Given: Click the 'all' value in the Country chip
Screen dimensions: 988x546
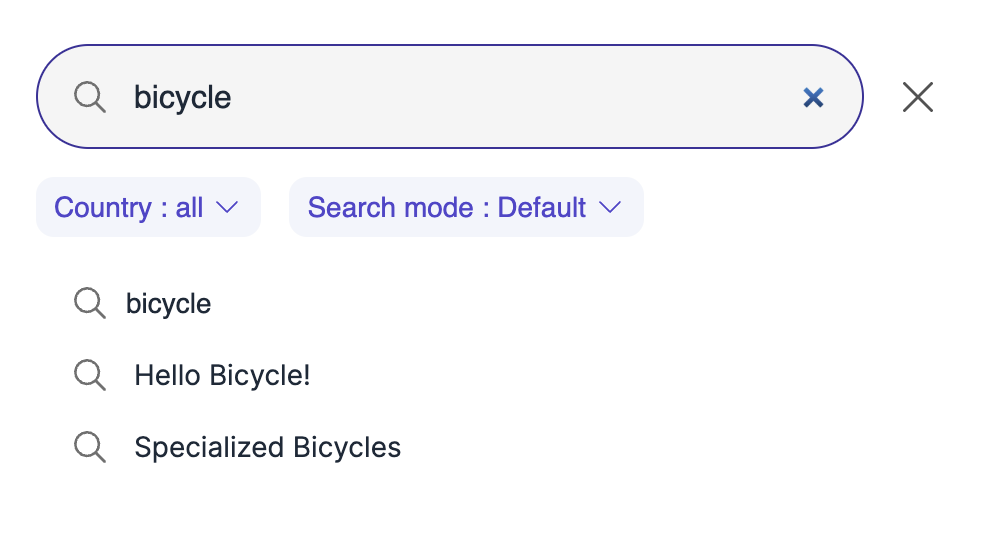Looking at the screenshot, I should 189,207.
